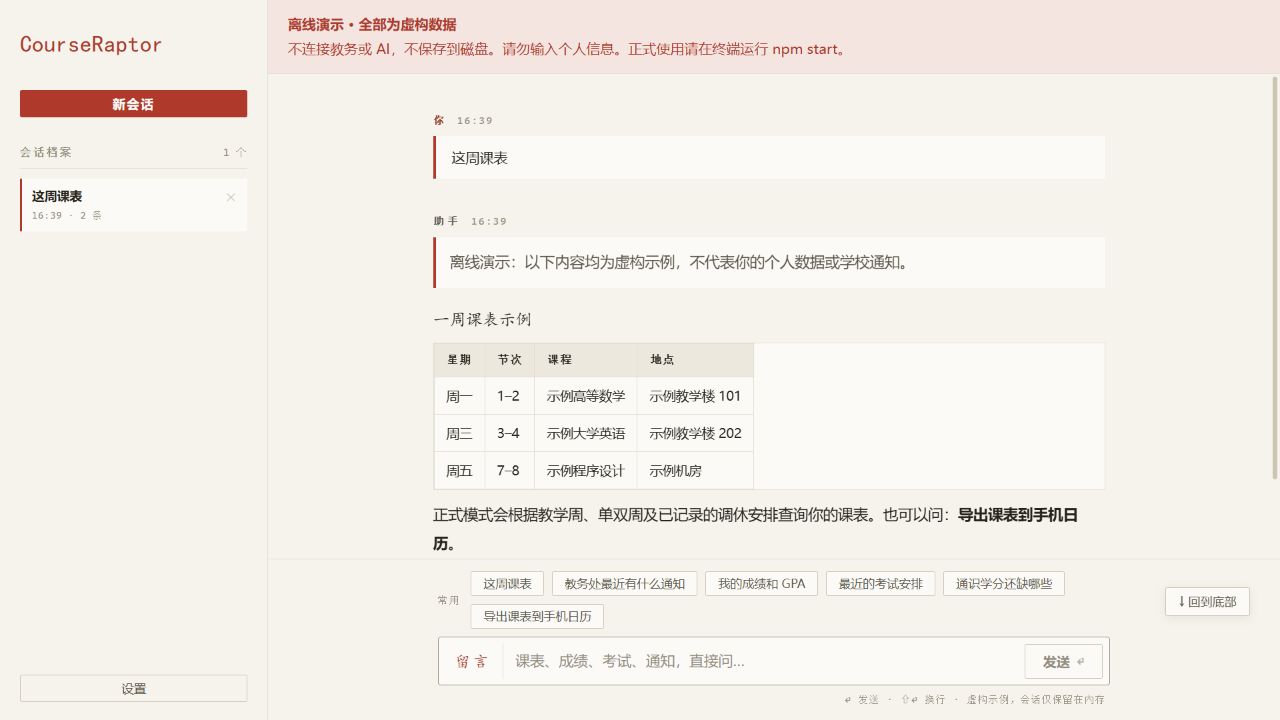Delete the 这周课表 conversation via X
Viewport: 1280px width, 720px height.
231,197
